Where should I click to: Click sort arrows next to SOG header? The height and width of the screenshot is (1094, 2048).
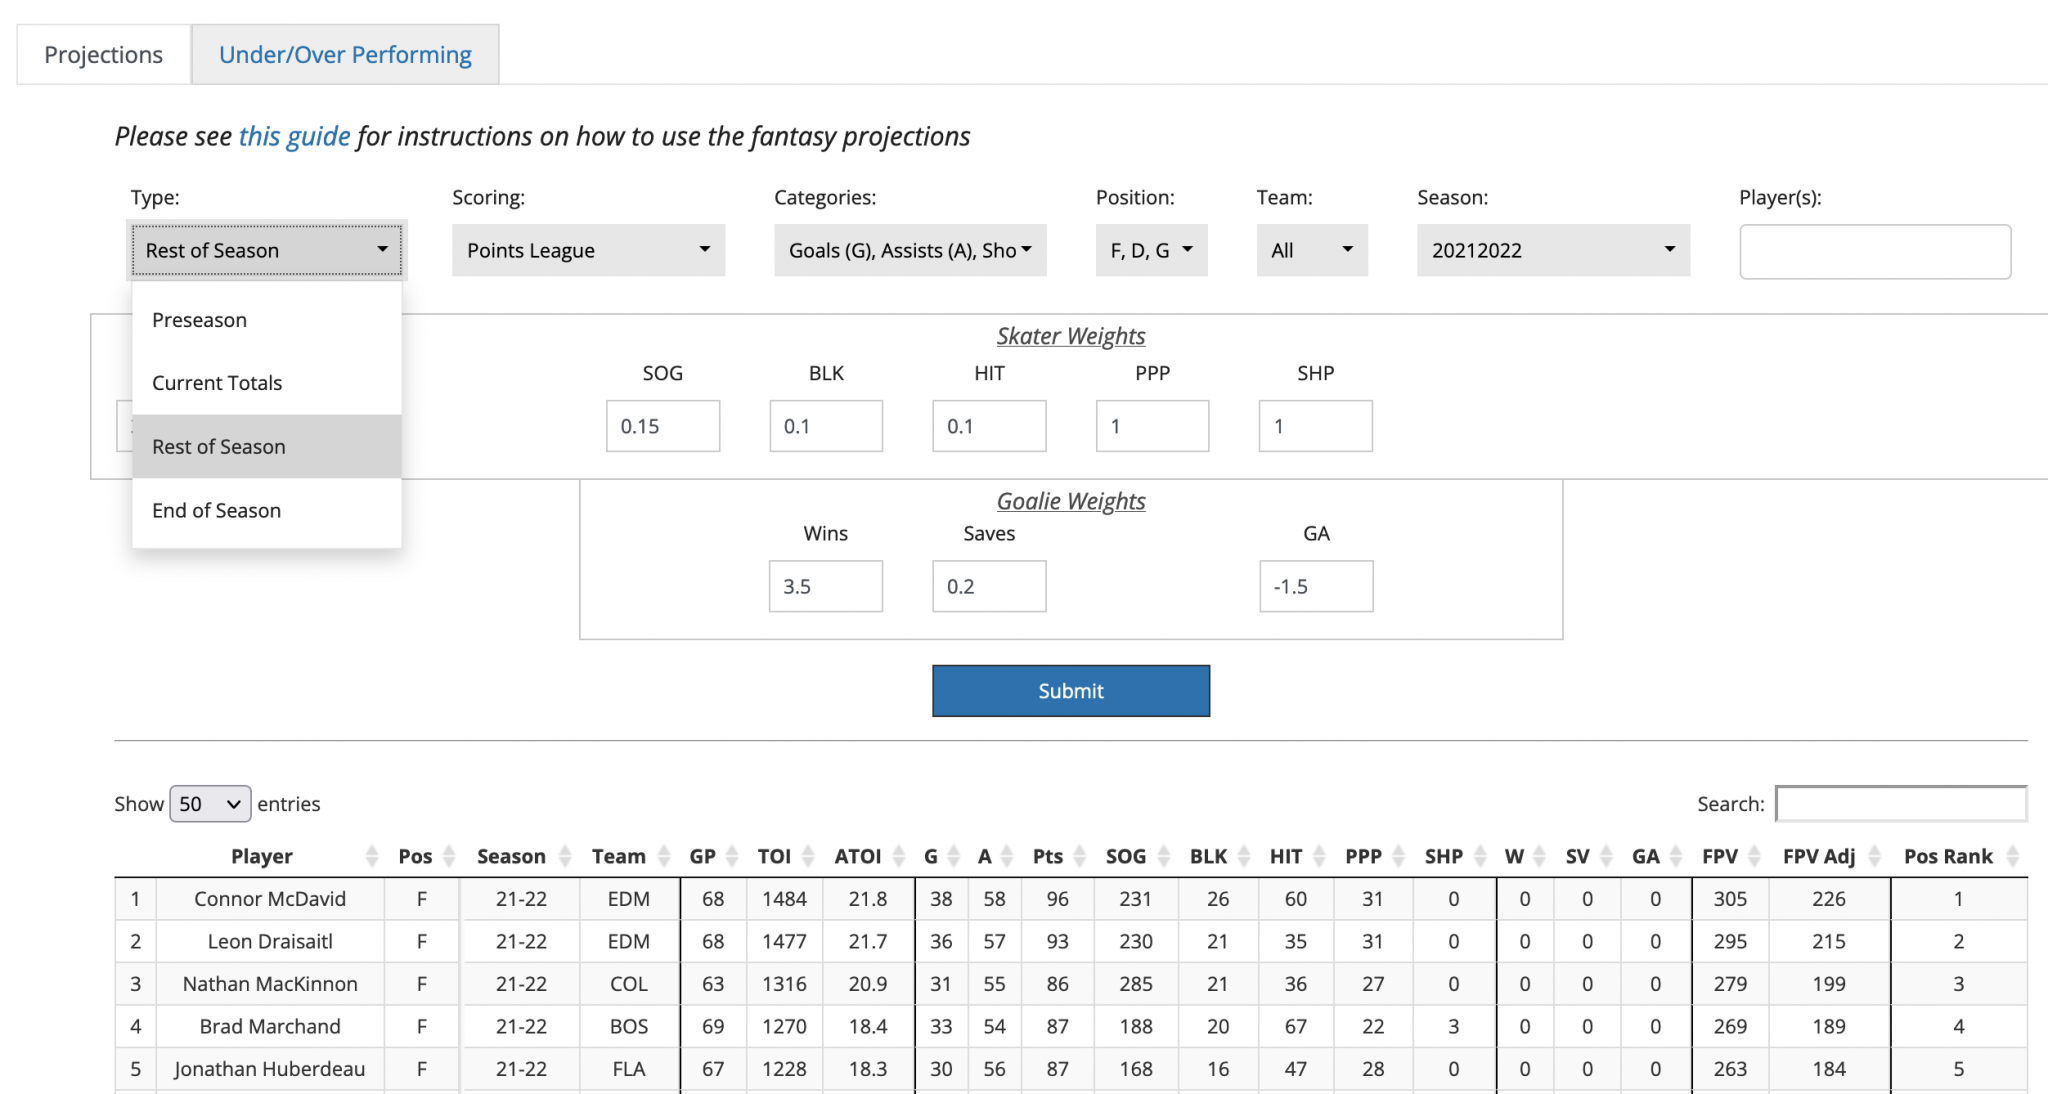(1163, 856)
